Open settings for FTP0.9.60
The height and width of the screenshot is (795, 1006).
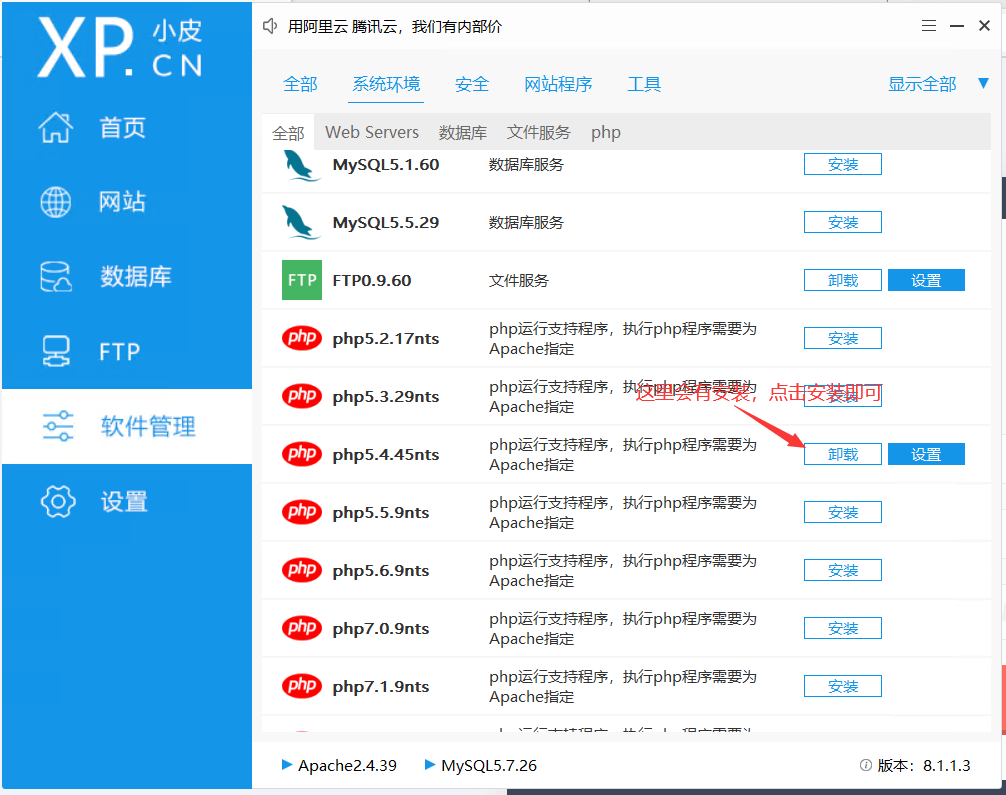pos(926,280)
